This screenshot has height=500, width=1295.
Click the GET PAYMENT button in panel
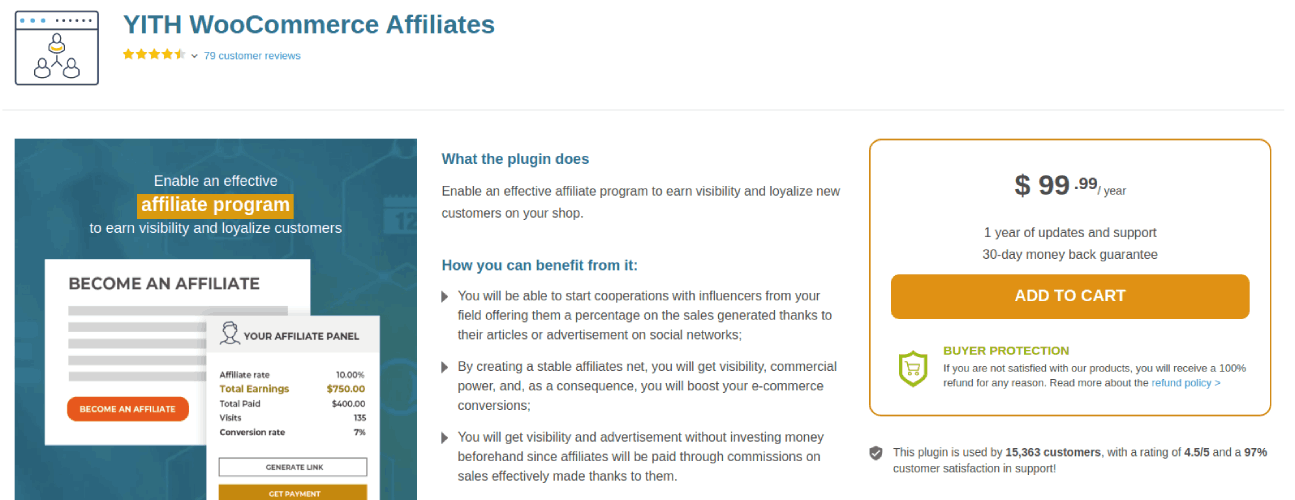293,492
